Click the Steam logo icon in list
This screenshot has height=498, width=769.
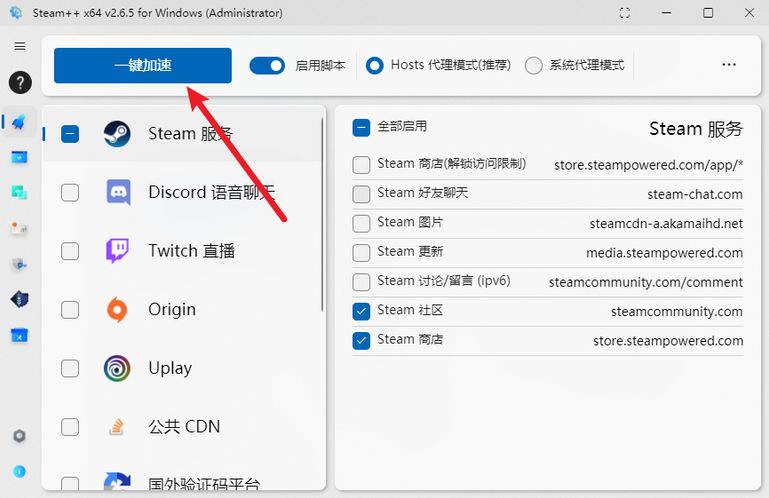[x=117, y=133]
